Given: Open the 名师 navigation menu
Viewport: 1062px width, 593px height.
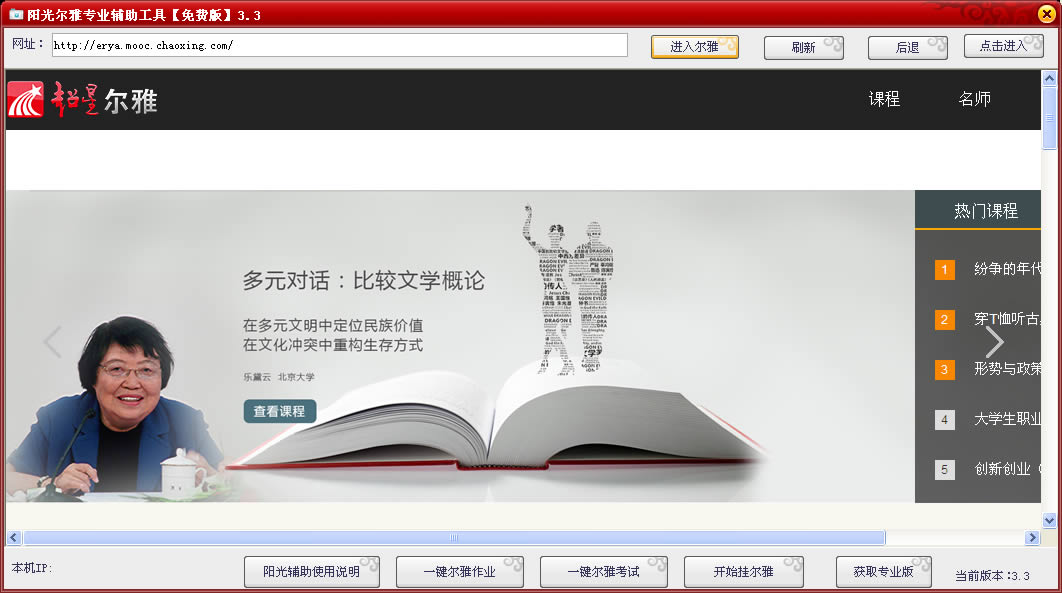Looking at the screenshot, I should 974,99.
